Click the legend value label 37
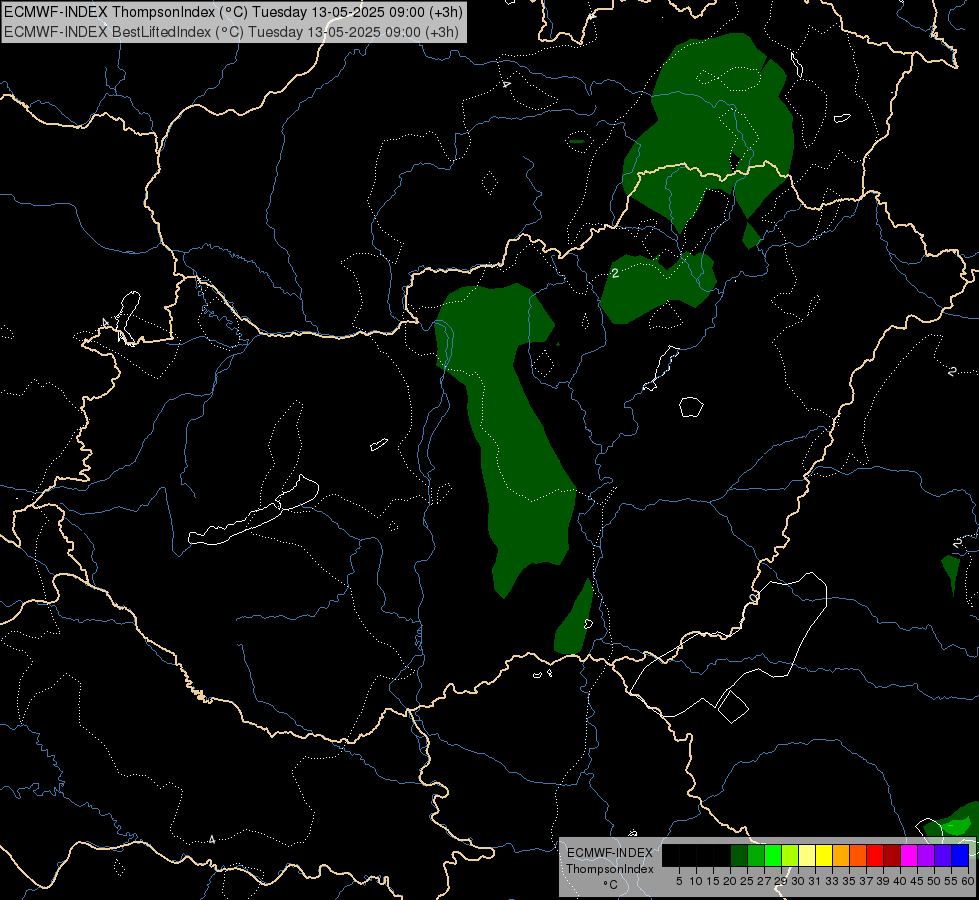The height and width of the screenshot is (900, 979). (866, 881)
